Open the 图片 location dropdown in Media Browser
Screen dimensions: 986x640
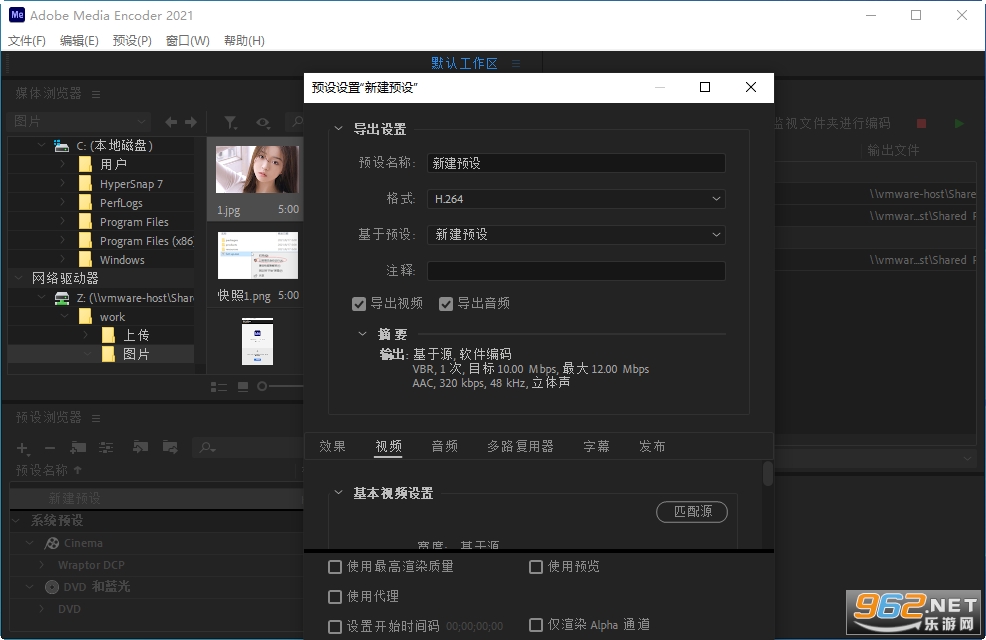[80, 121]
